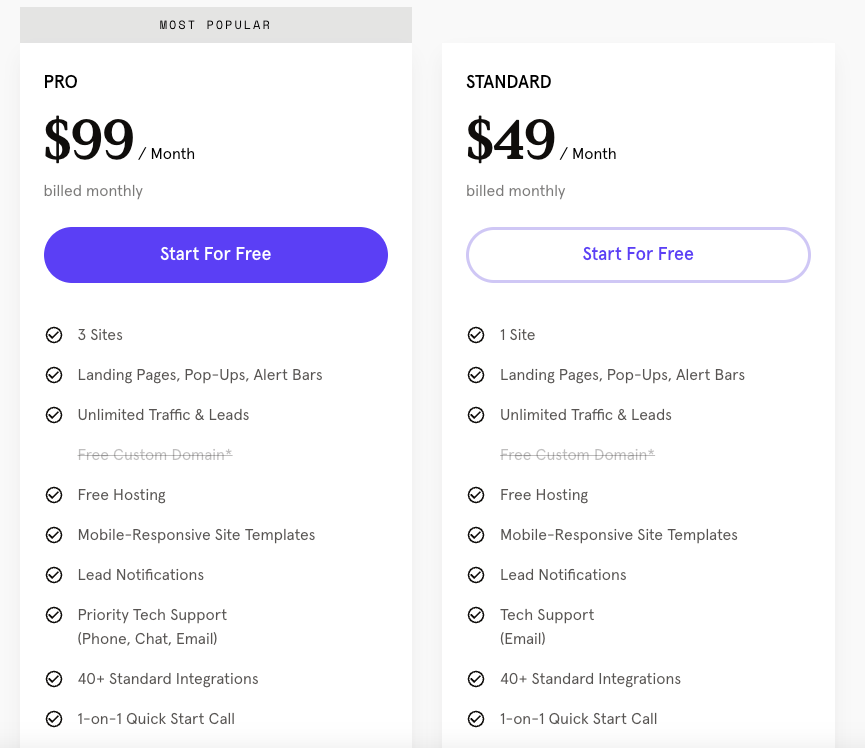The width and height of the screenshot is (865, 748).
Task: Click the $49 price on the Standard plan
Action: pos(511,141)
